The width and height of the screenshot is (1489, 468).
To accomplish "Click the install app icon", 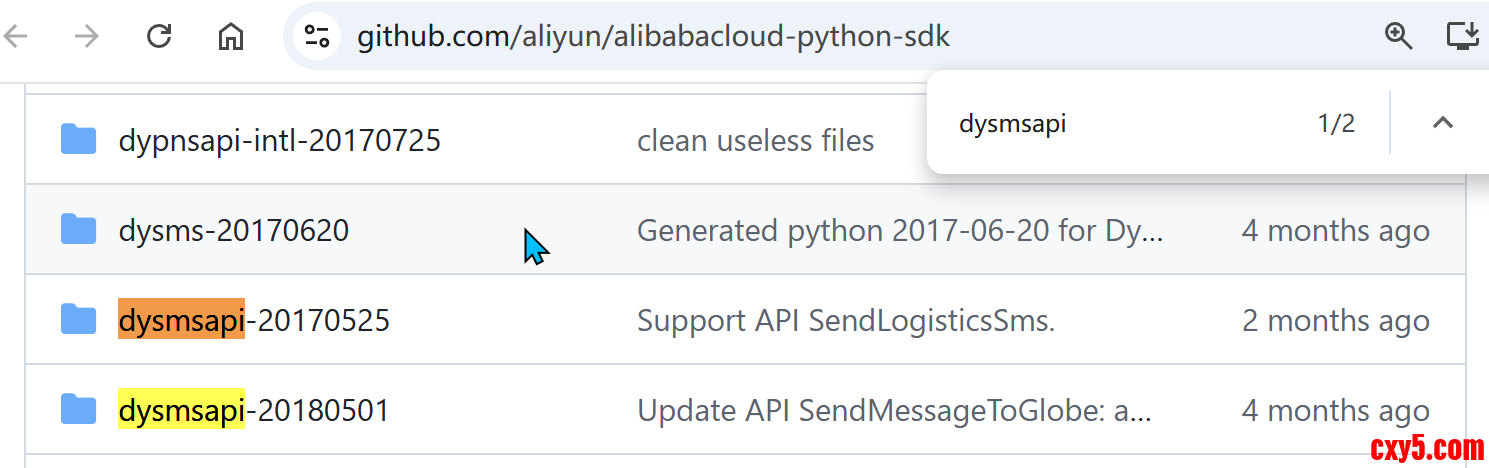I will tap(1463, 37).
